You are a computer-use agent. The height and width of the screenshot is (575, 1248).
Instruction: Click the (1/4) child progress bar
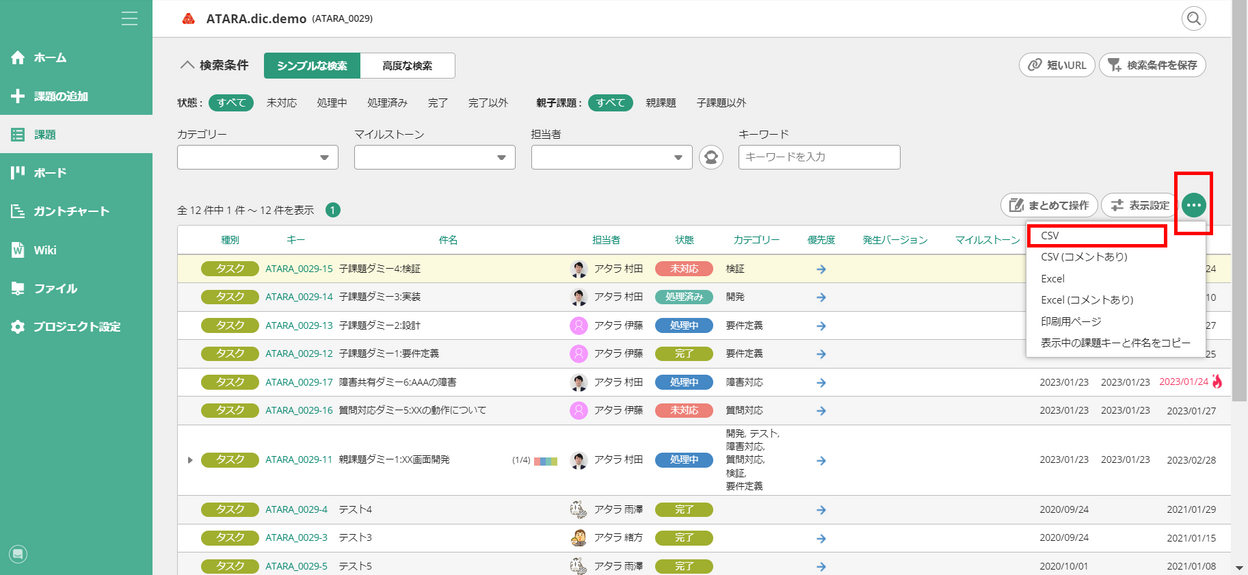(x=546, y=461)
